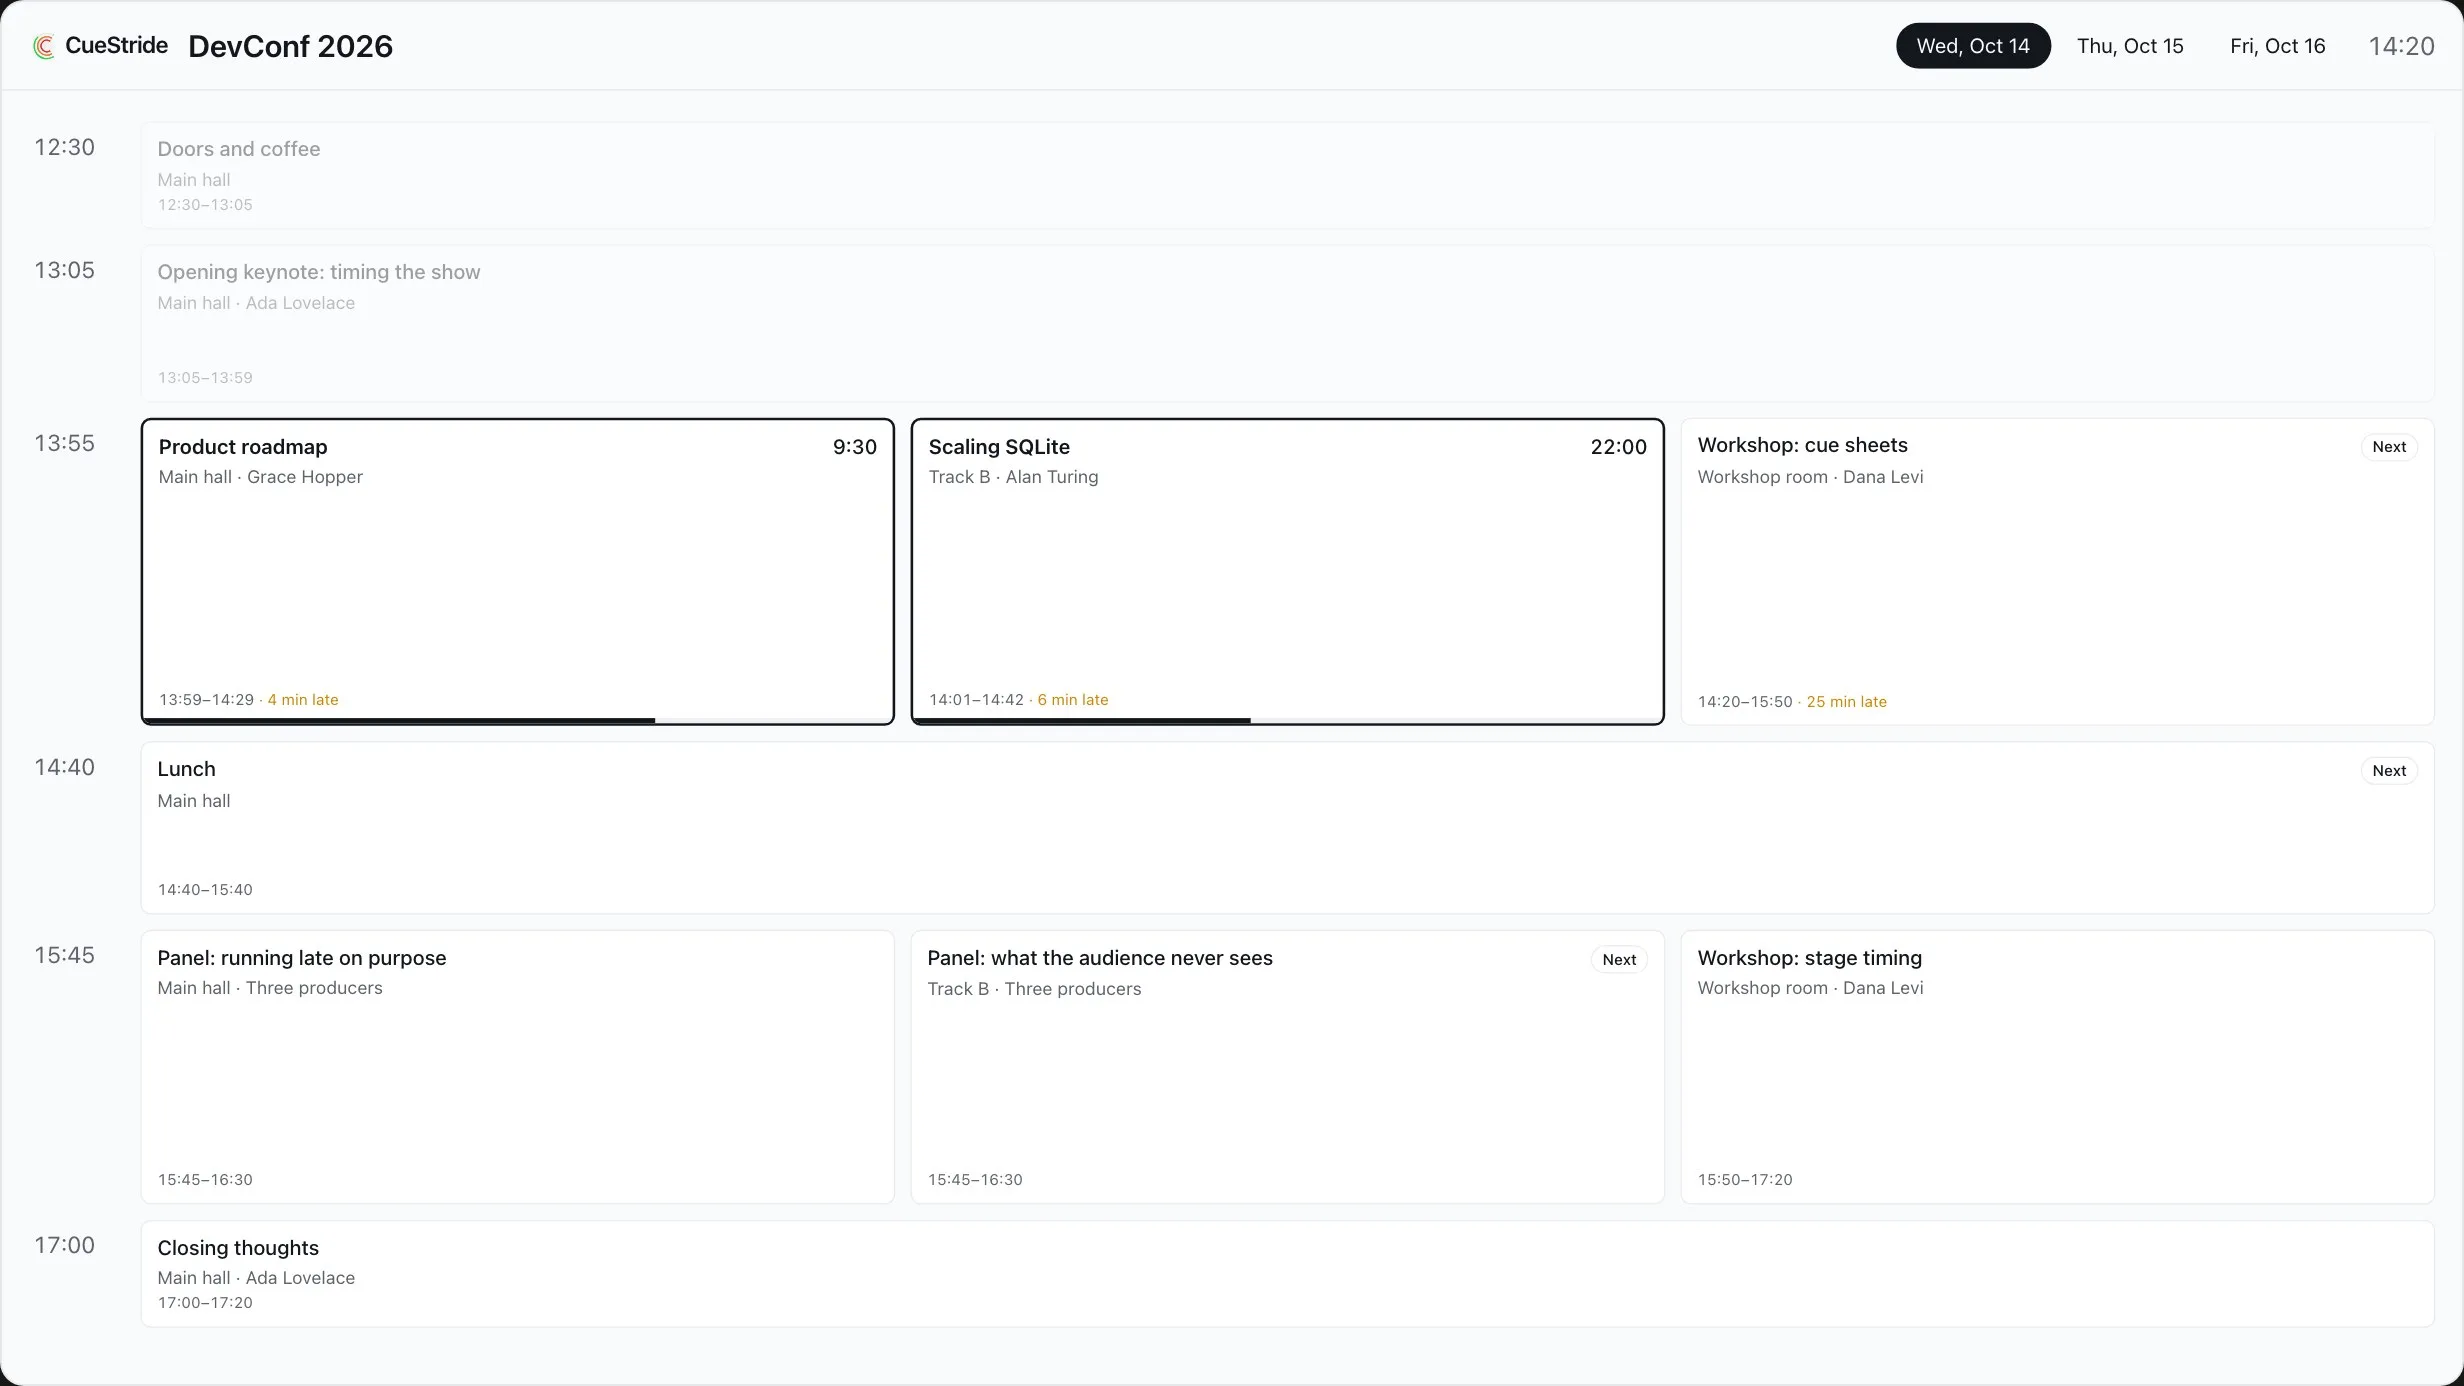The width and height of the screenshot is (2464, 1386).
Task: Open the Lunch session title
Action: click(x=186, y=769)
